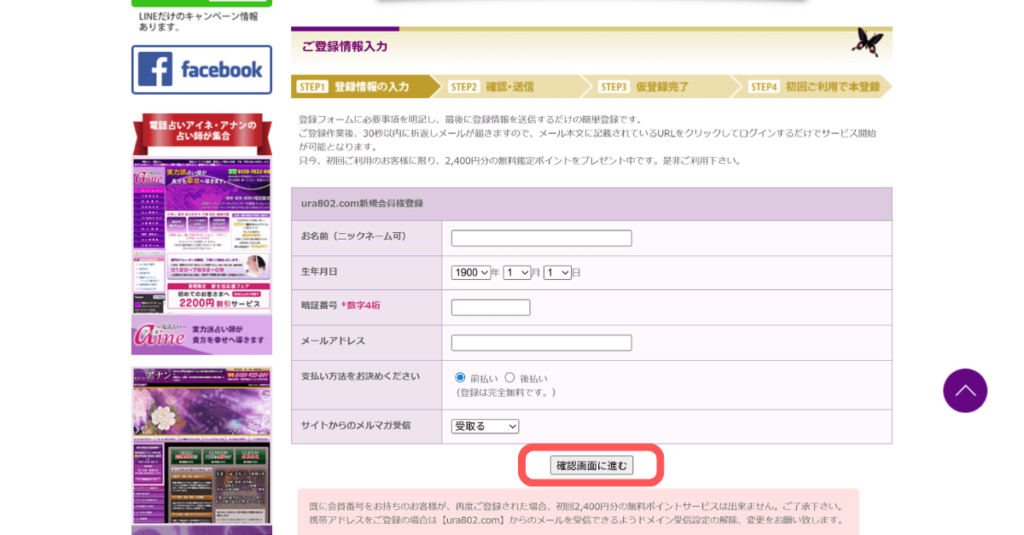Screen dimensions: 1024x535
Task: Focus the 暗証番号 four-digit PIN field
Action: pyautogui.click(x=490, y=307)
